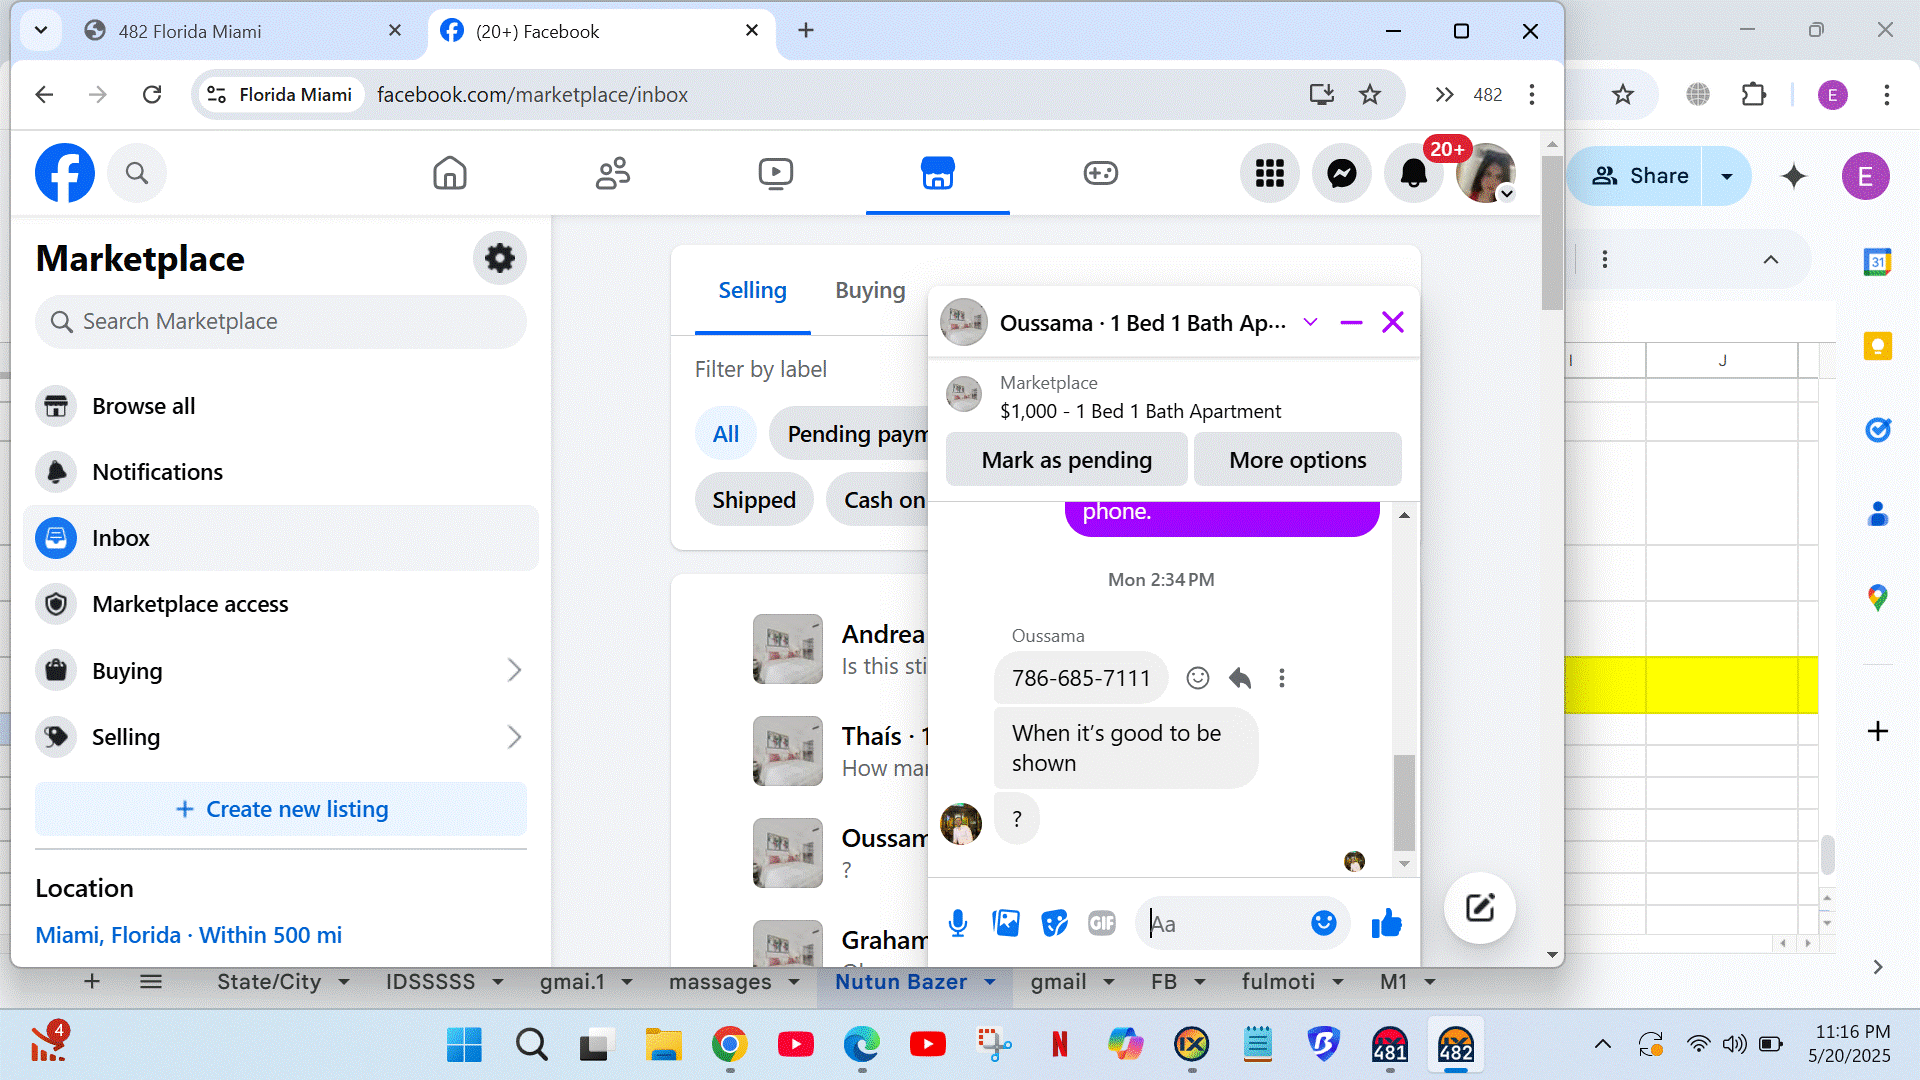
Task: Open the GIF picker in chat
Action: point(1101,923)
